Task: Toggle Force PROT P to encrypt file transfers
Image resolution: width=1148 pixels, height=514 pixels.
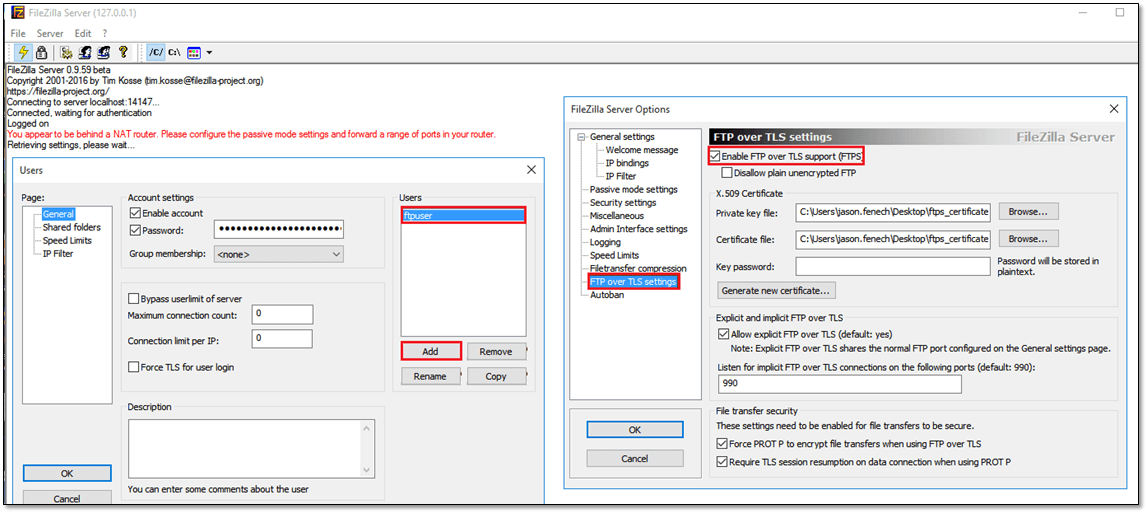Action: pos(724,444)
